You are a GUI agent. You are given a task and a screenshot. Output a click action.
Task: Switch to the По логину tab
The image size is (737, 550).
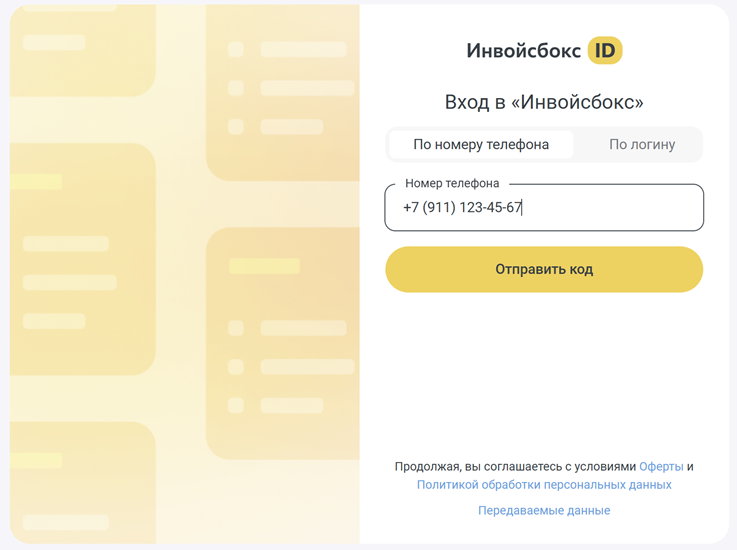pyautogui.click(x=642, y=144)
